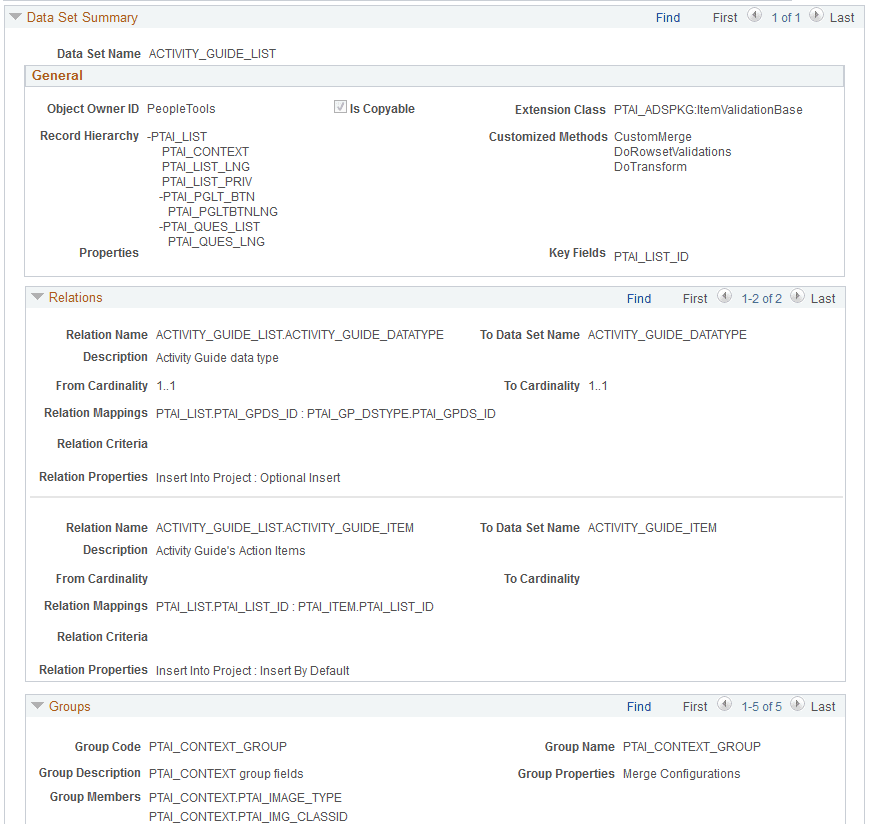871x824 pixels.
Task: Click the back arrow icon in Relations header
Action: click(x=725, y=297)
